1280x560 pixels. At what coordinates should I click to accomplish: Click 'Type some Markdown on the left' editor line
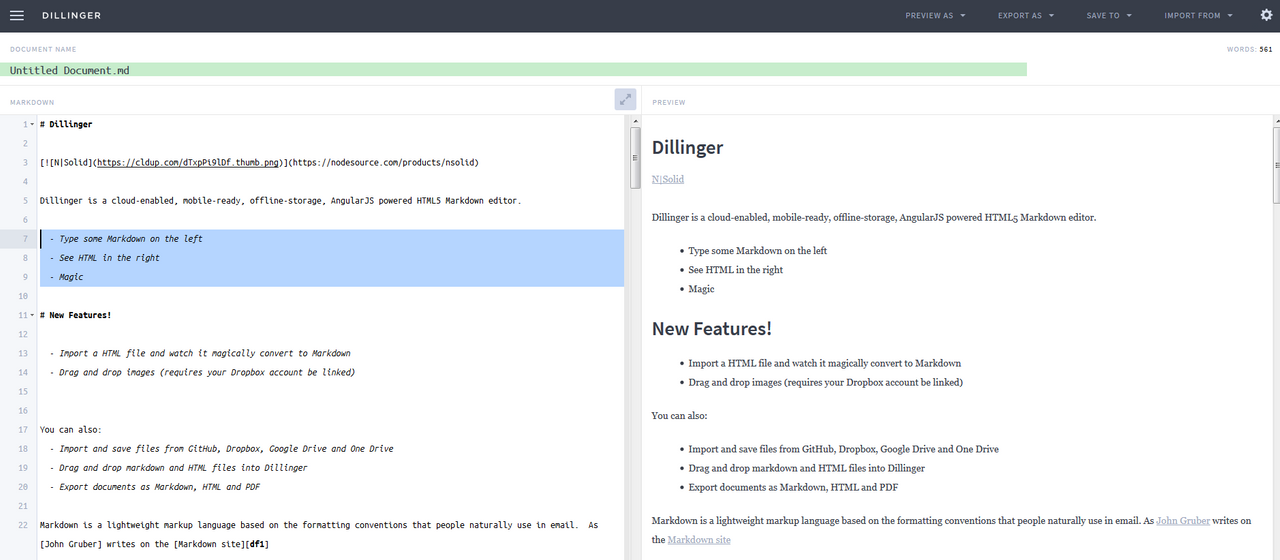coord(126,239)
